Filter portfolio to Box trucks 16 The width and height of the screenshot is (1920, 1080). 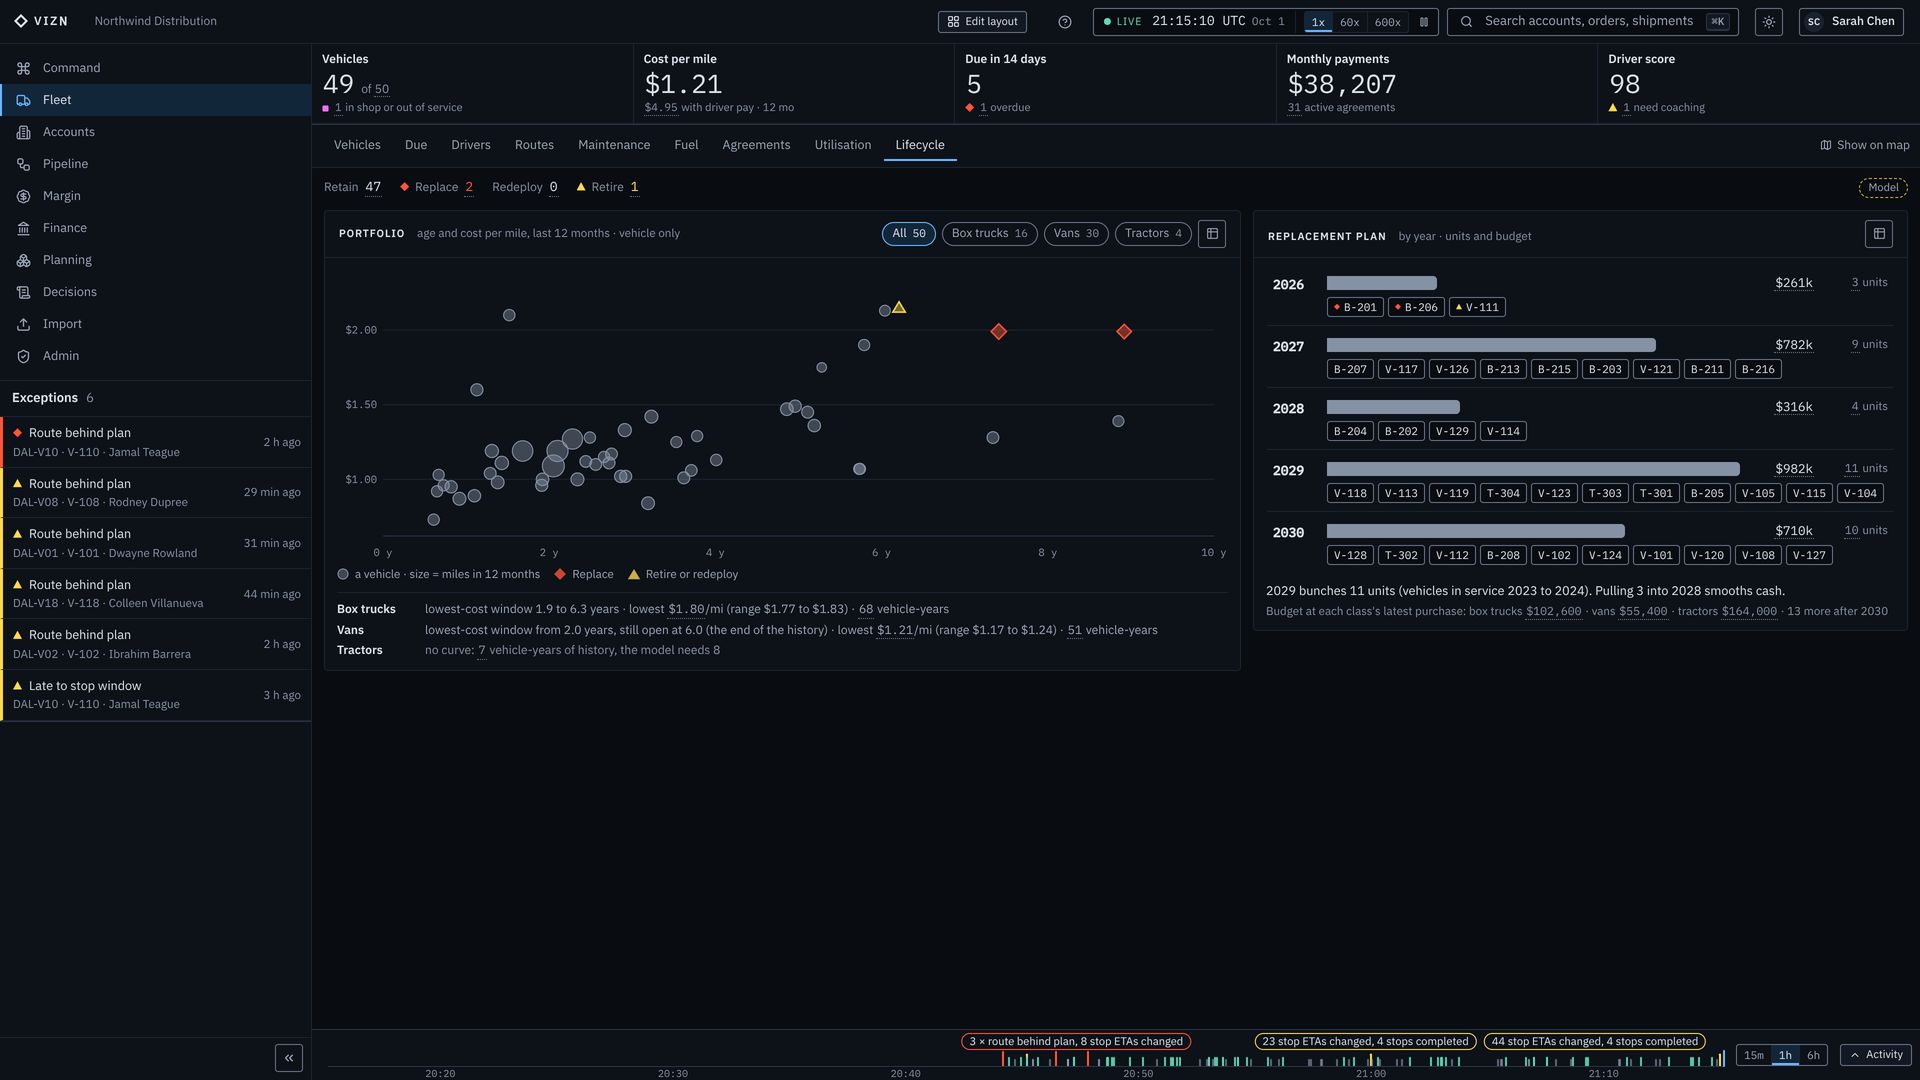tap(989, 234)
